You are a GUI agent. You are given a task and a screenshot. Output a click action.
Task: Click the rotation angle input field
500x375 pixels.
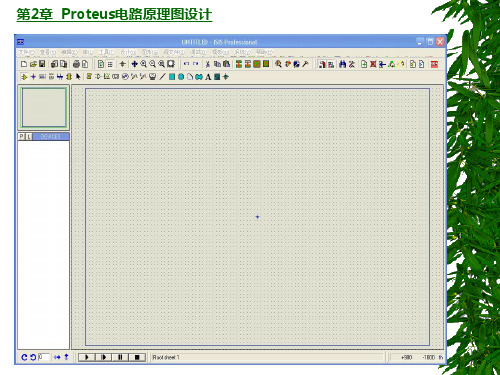pos(44,357)
